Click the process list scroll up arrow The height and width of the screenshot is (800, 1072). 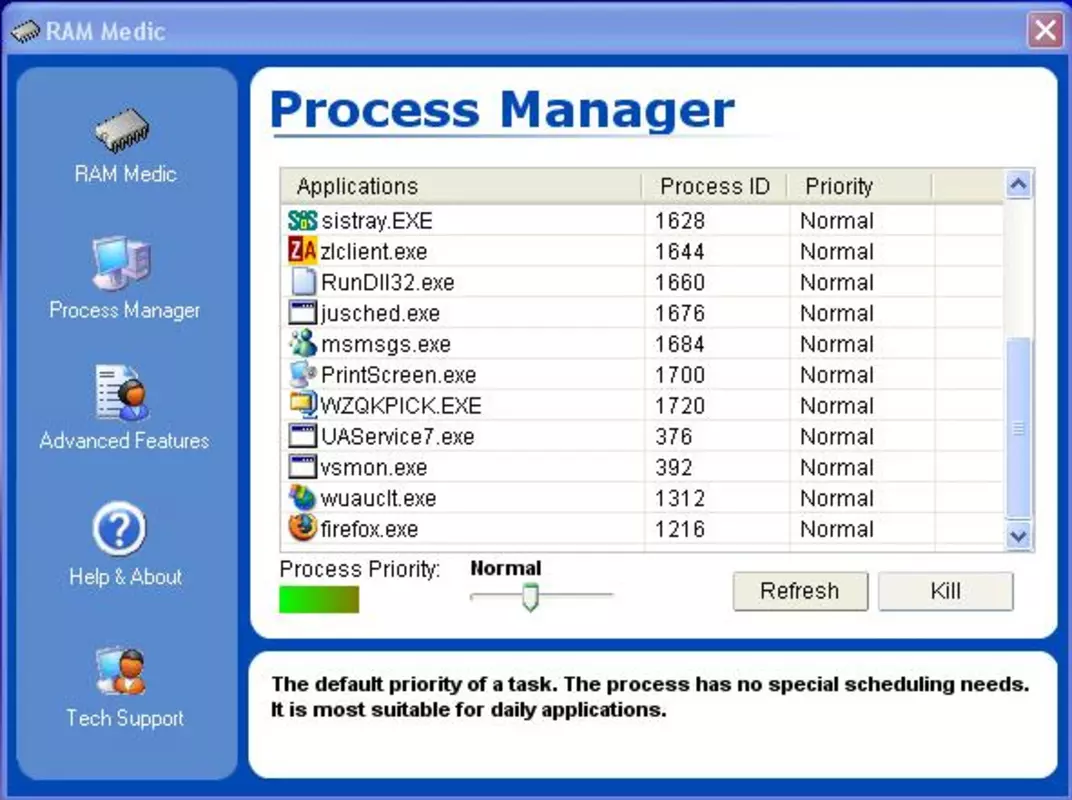pyautogui.click(x=1019, y=185)
